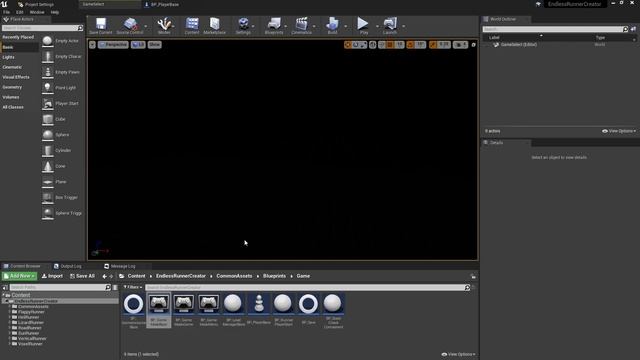This screenshot has height=360, width=640.
Task: Switch to the Output Log tab
Action: (68, 266)
